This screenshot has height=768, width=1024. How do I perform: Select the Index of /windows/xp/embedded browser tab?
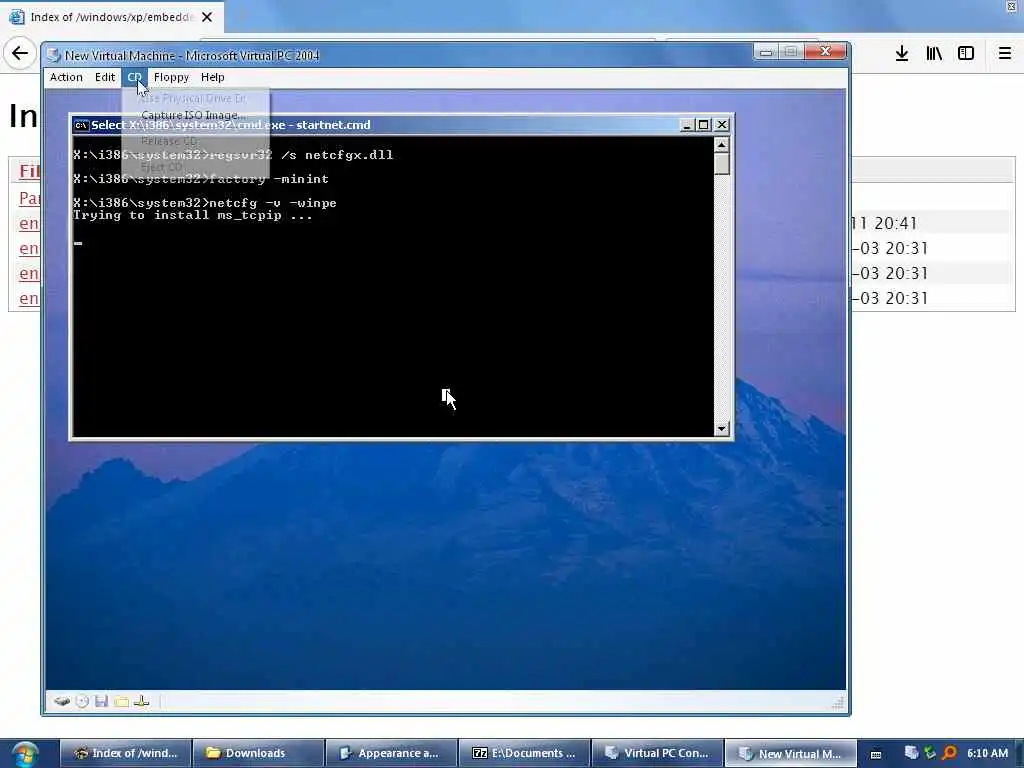112,17
